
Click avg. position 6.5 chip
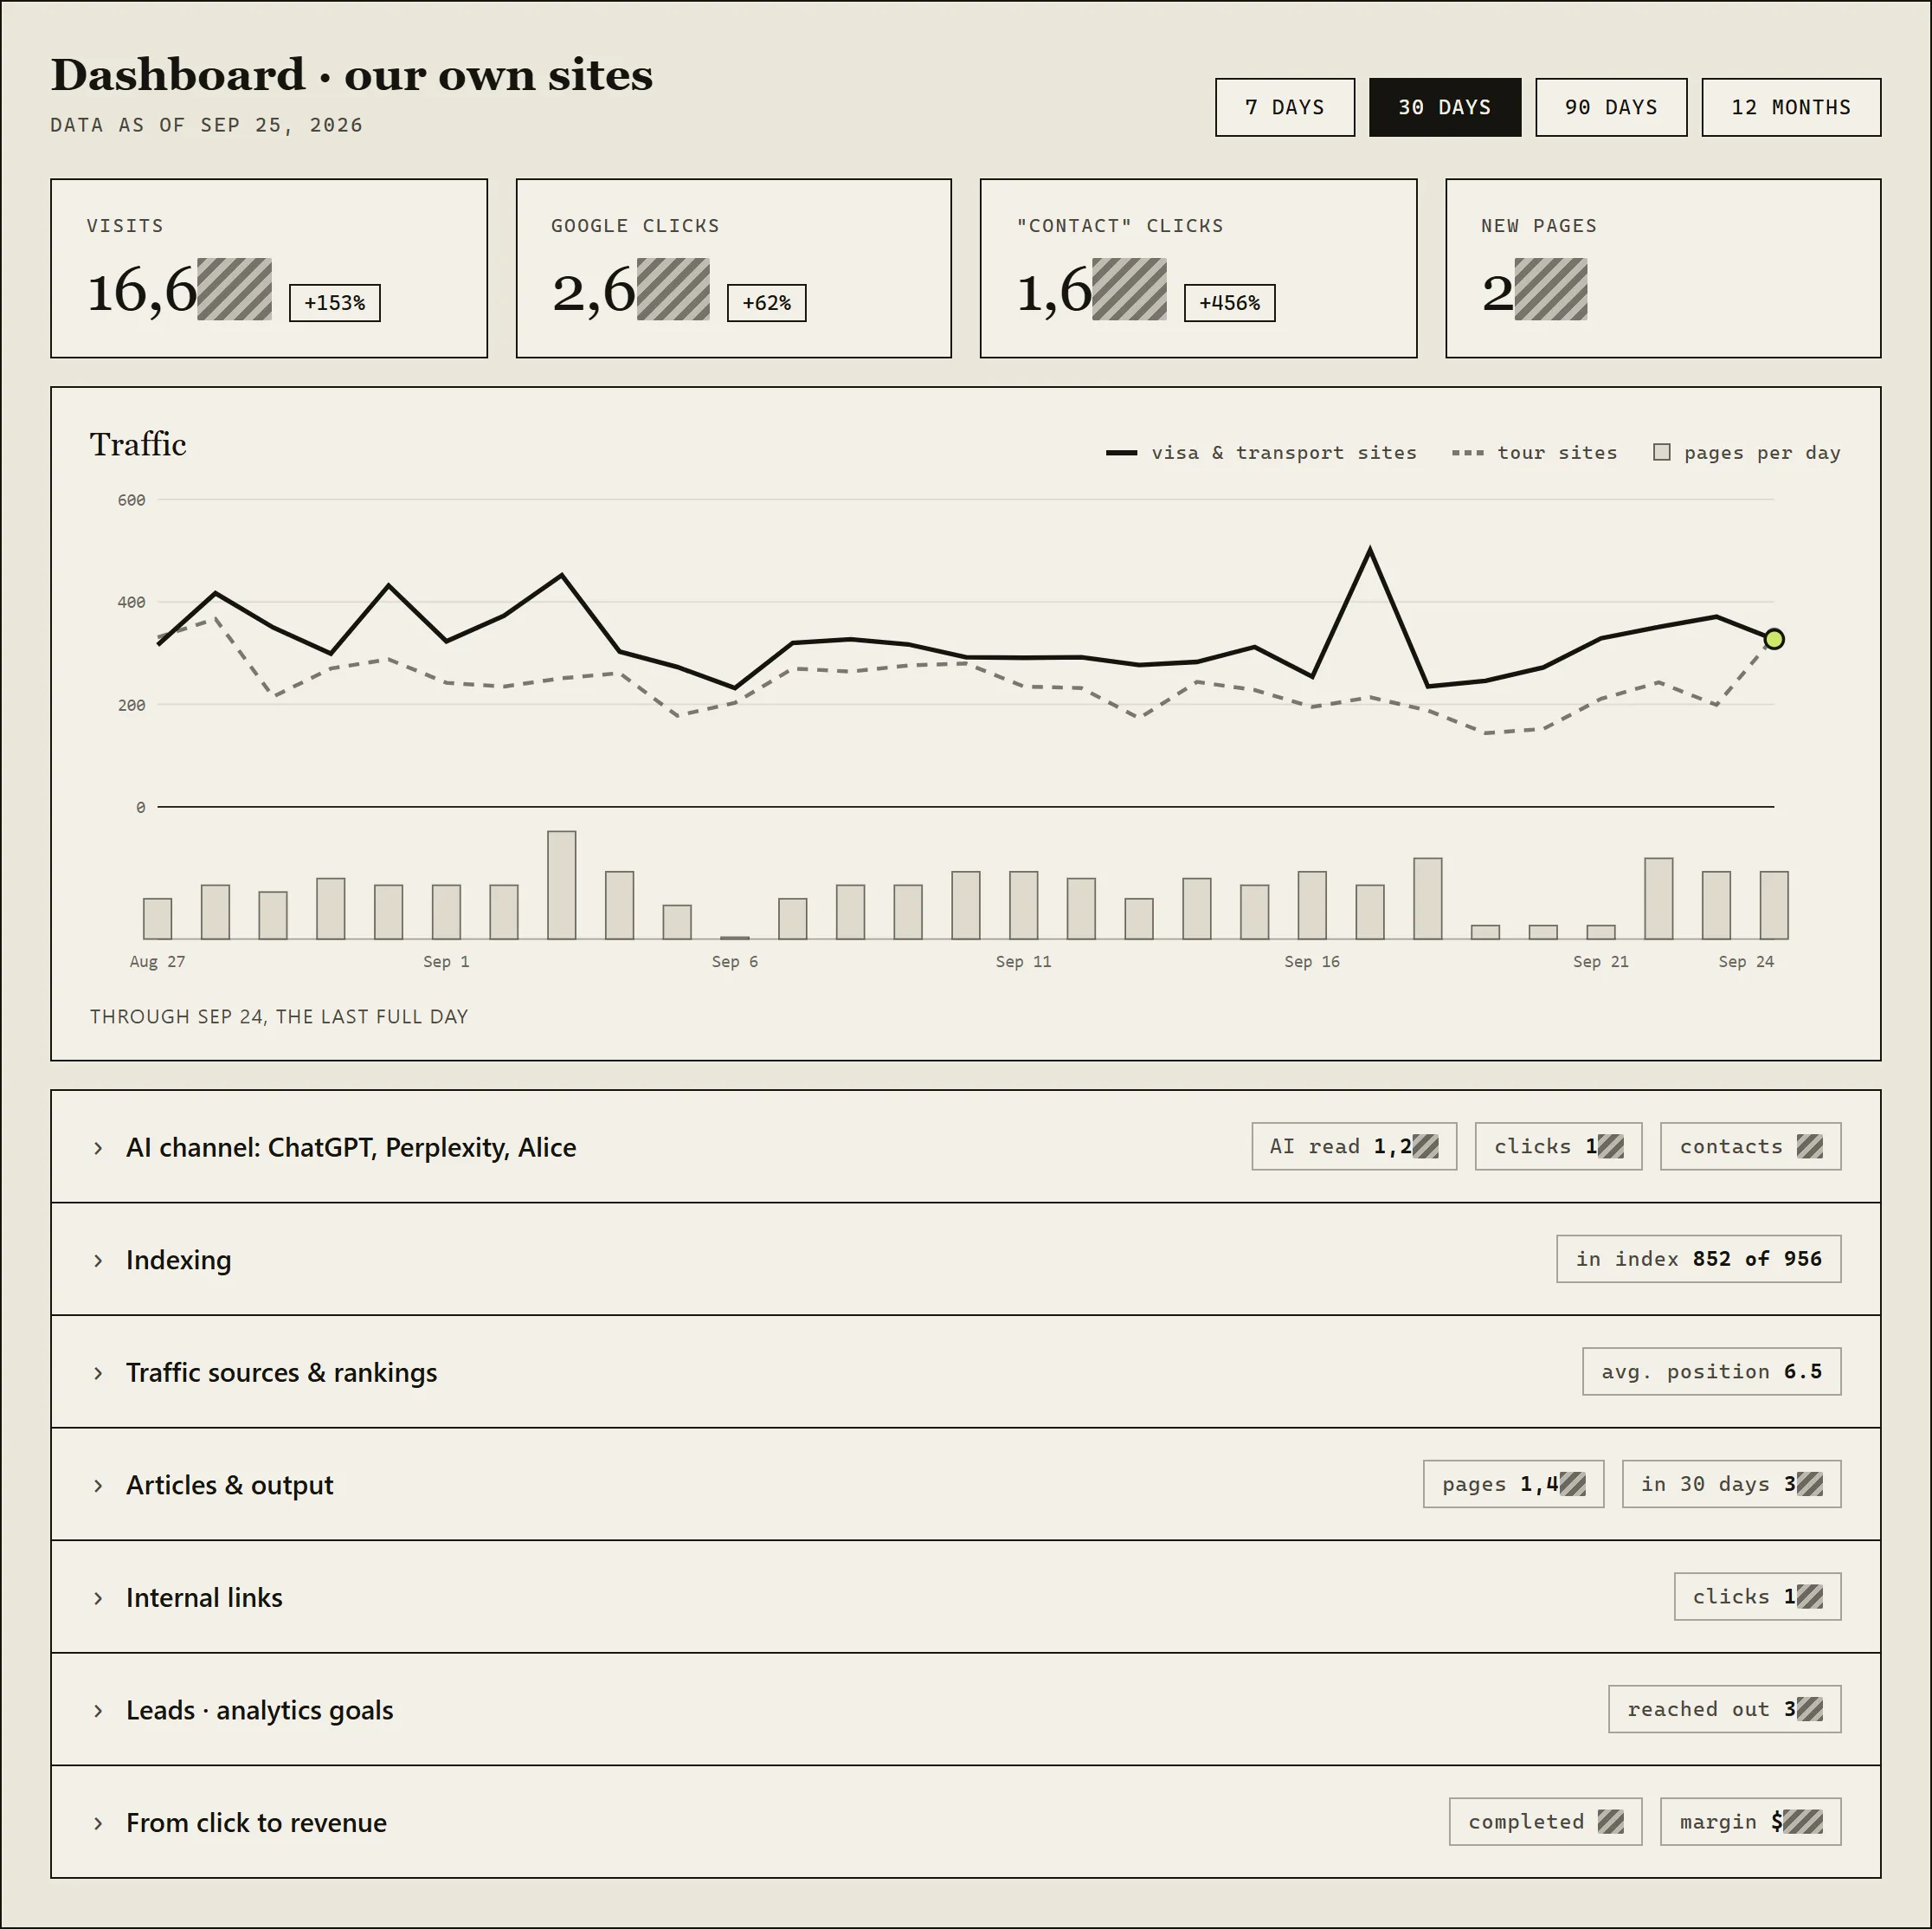pyautogui.click(x=1711, y=1371)
